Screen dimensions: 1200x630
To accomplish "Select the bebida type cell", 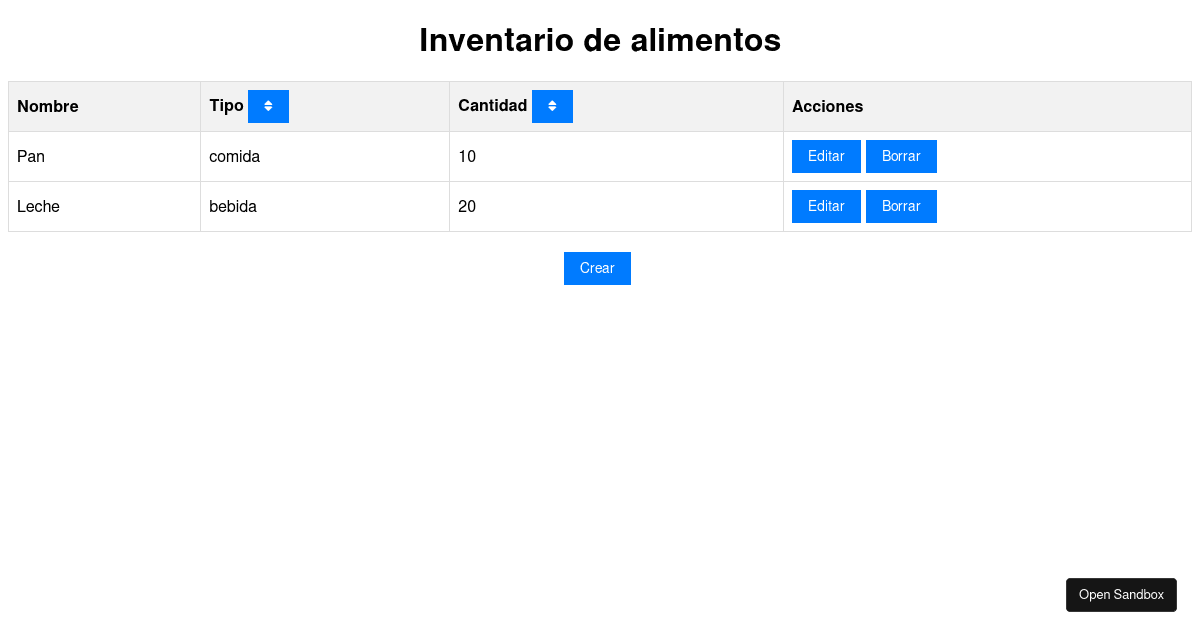I will click(325, 207).
